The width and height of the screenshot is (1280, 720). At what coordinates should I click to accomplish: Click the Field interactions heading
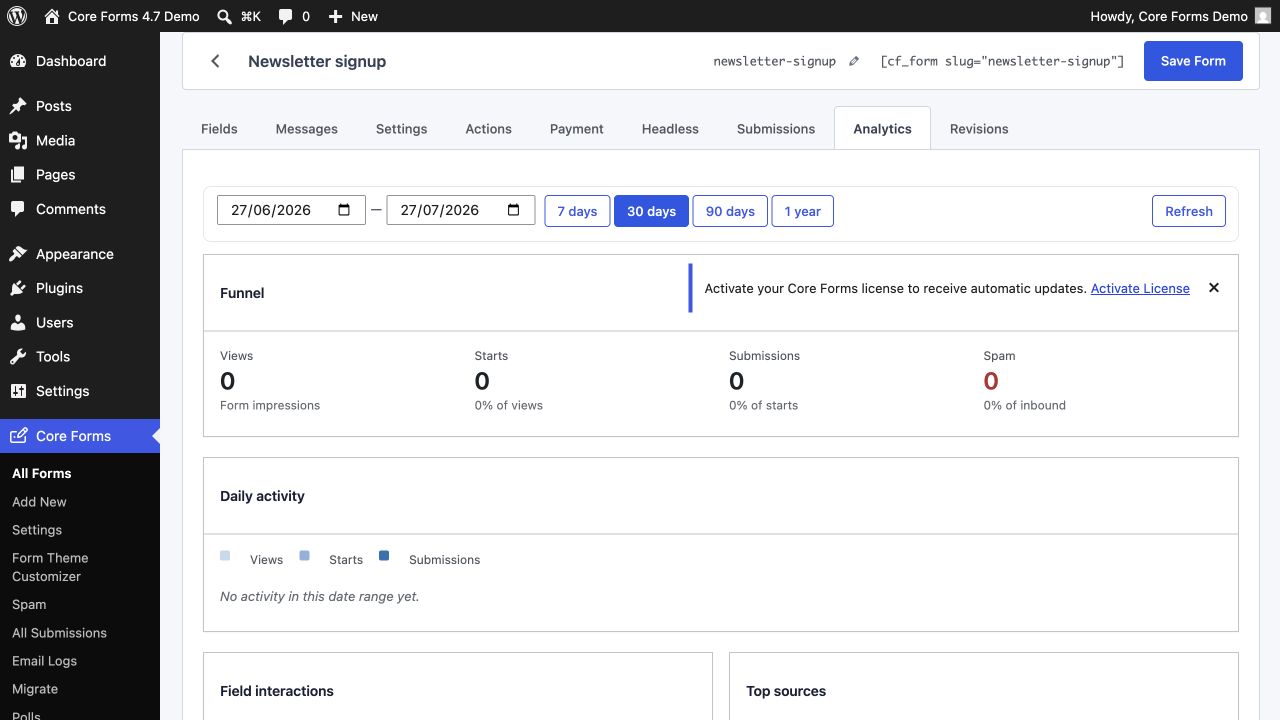click(277, 691)
